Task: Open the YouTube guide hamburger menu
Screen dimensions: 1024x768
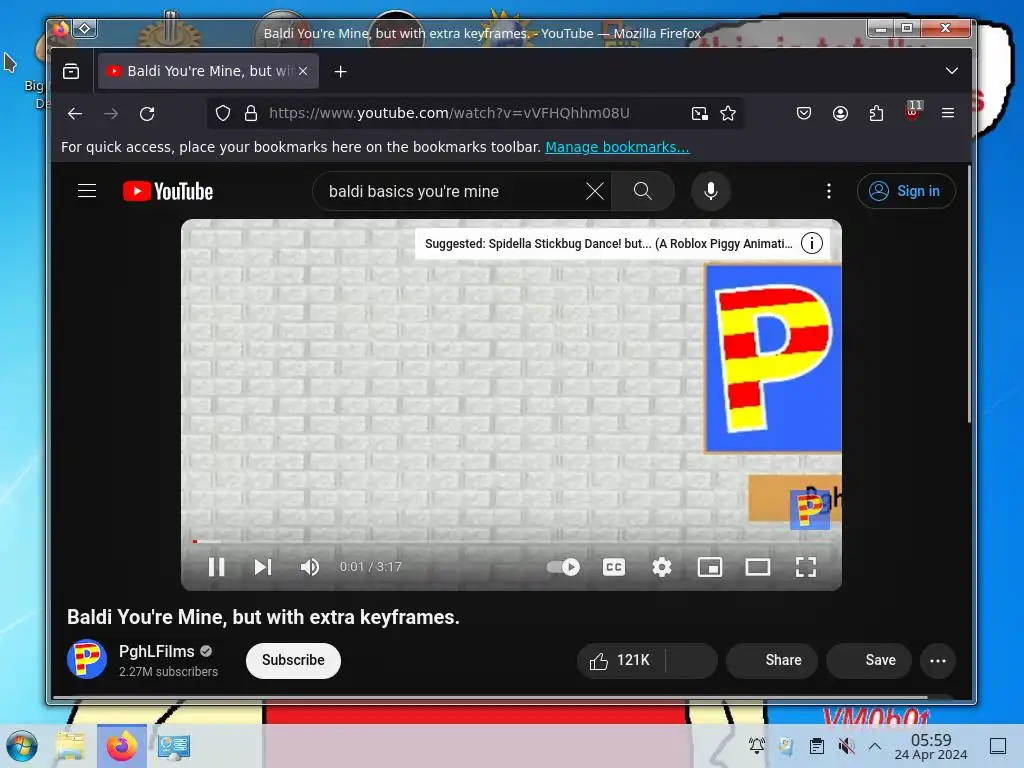Action: tap(87, 191)
